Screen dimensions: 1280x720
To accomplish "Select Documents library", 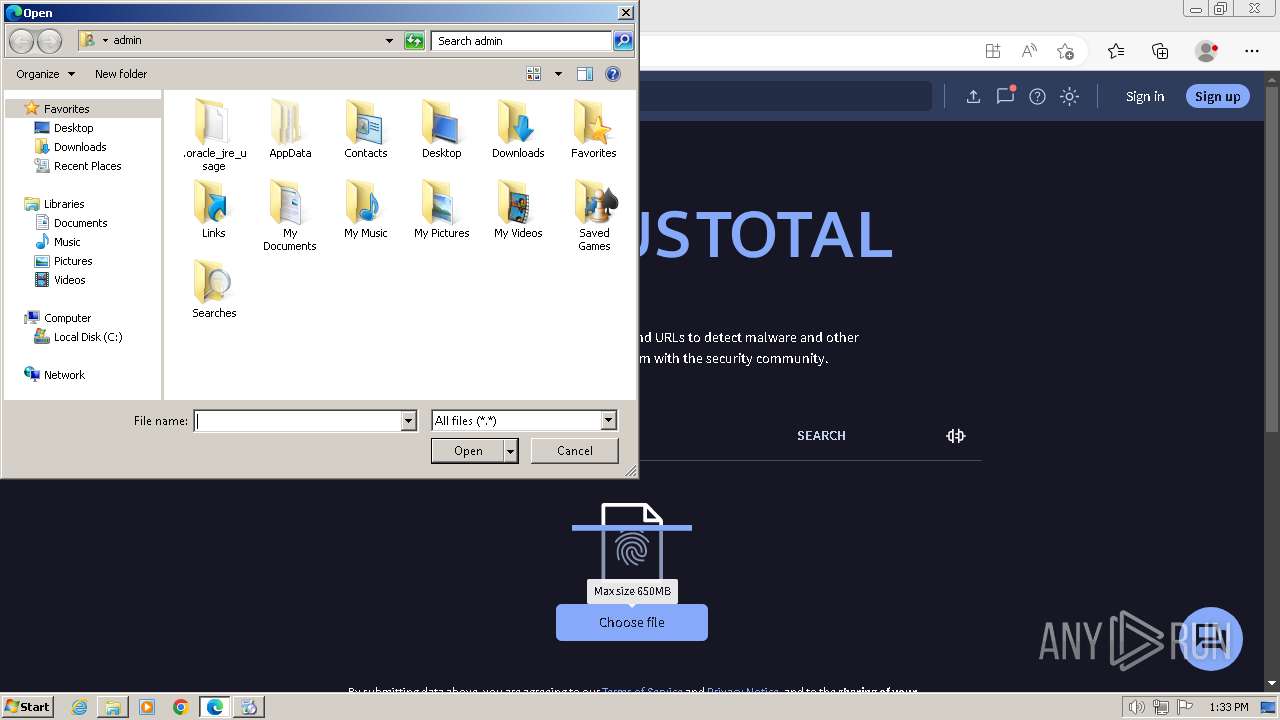I will [80, 223].
